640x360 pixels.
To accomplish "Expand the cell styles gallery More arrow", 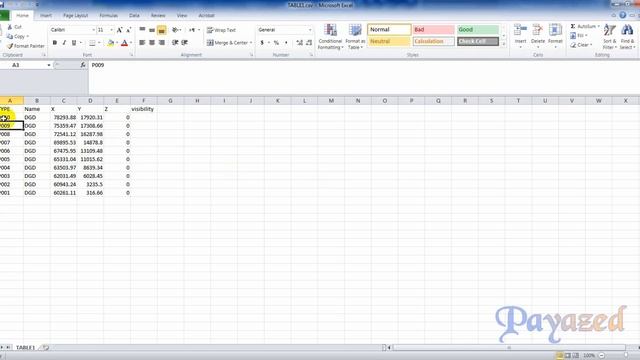I will 504,44.
